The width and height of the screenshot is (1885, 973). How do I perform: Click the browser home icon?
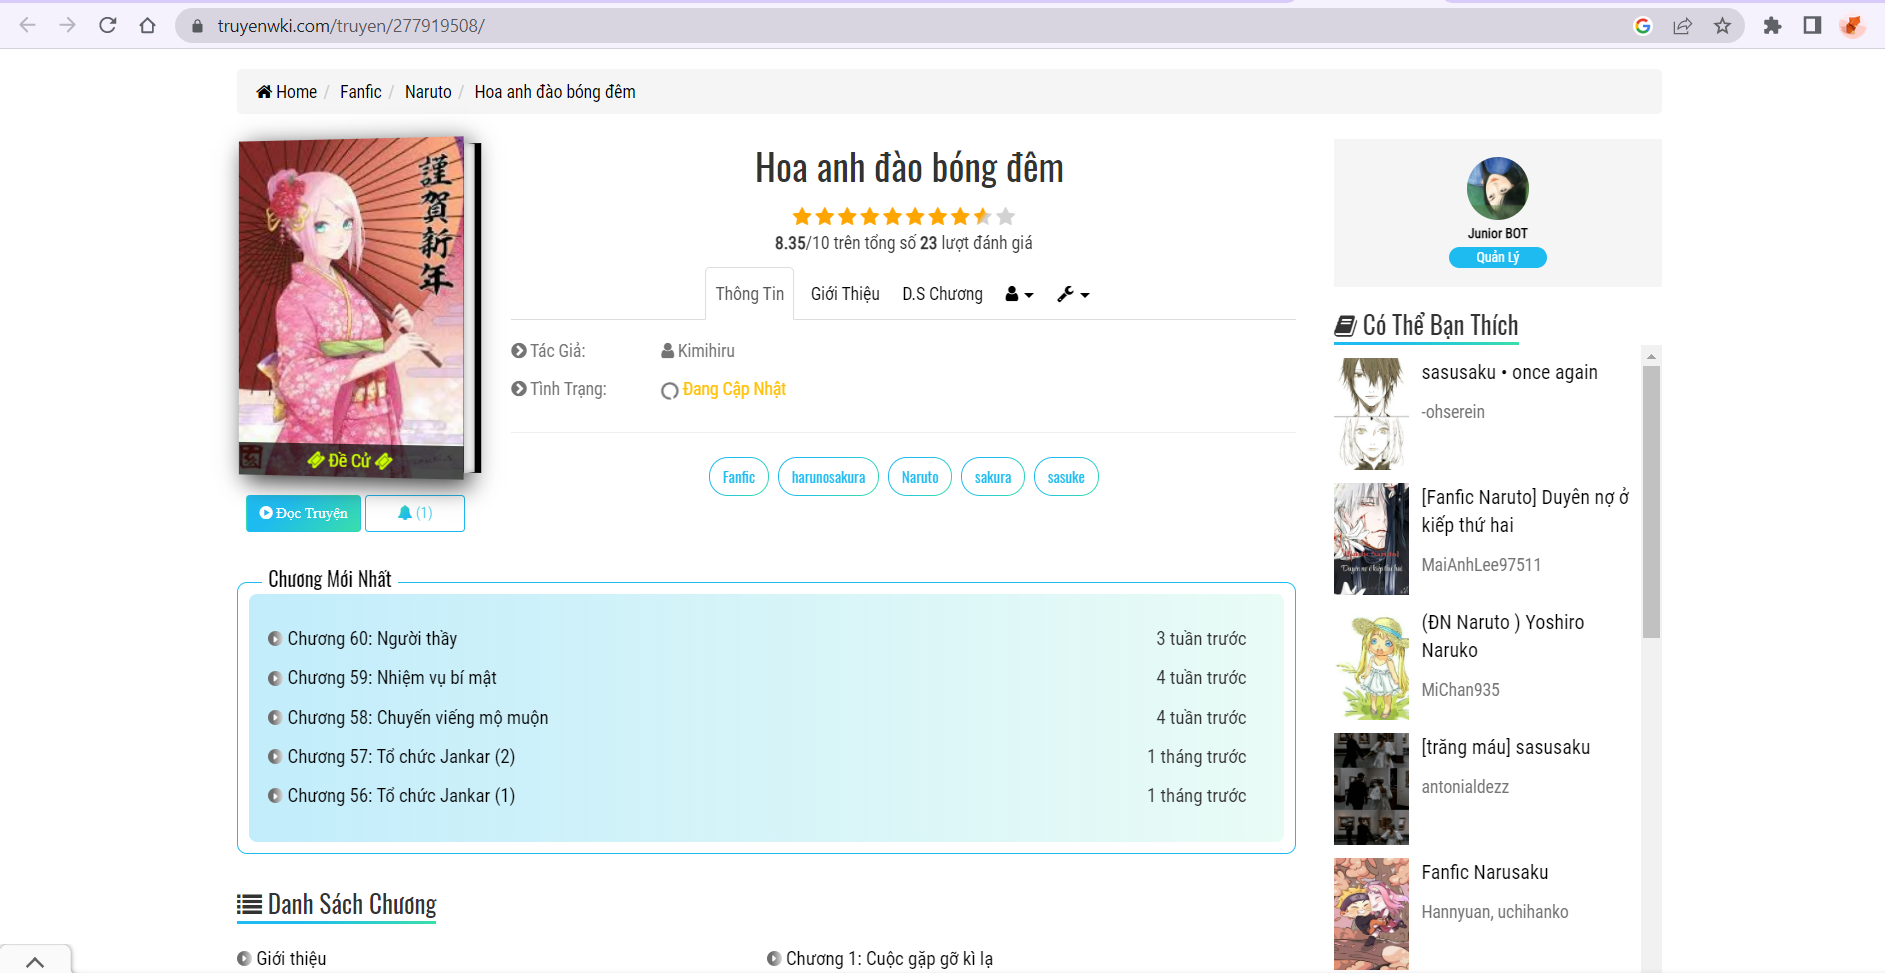[x=148, y=26]
